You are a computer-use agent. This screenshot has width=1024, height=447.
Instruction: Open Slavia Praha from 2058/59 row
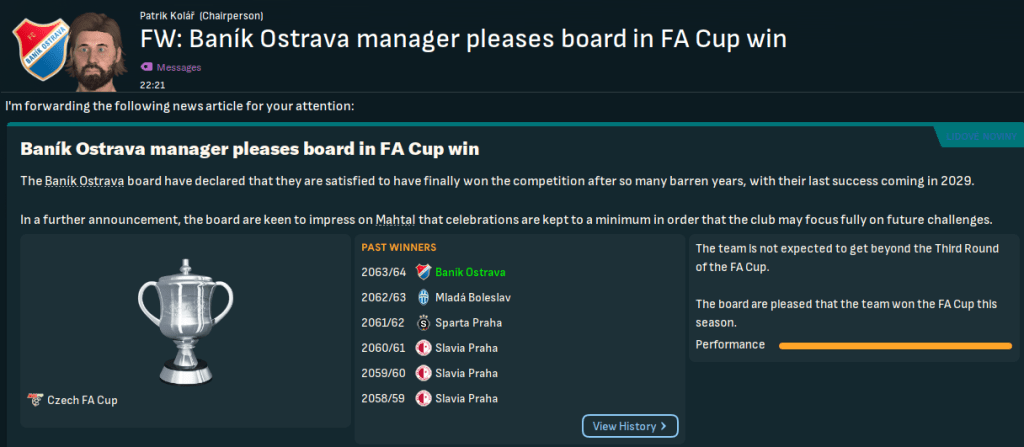point(467,398)
